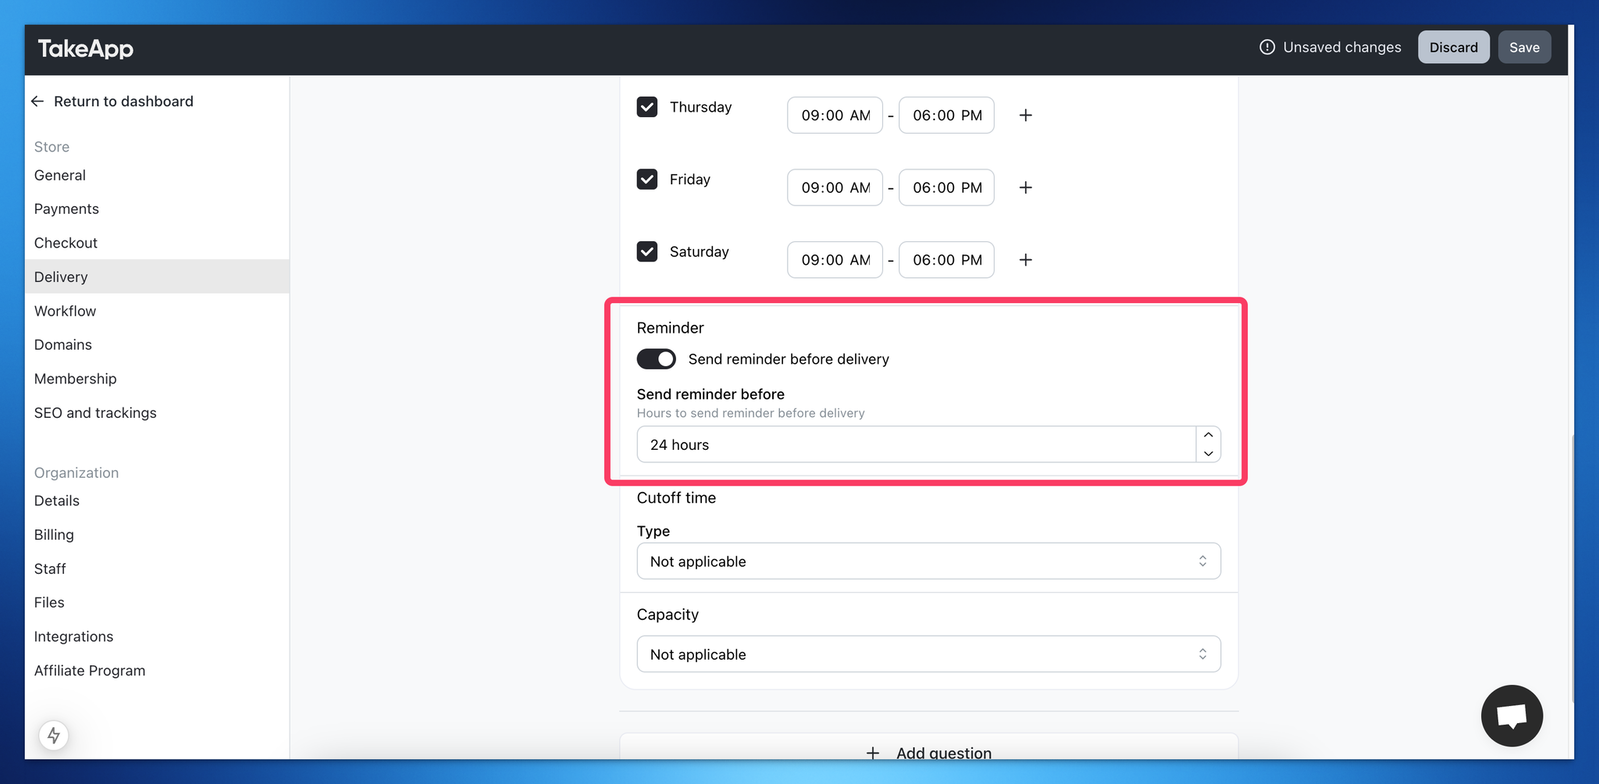Image resolution: width=1599 pixels, height=784 pixels.
Task: Open the 24 hours reminder field
Action: click(916, 445)
